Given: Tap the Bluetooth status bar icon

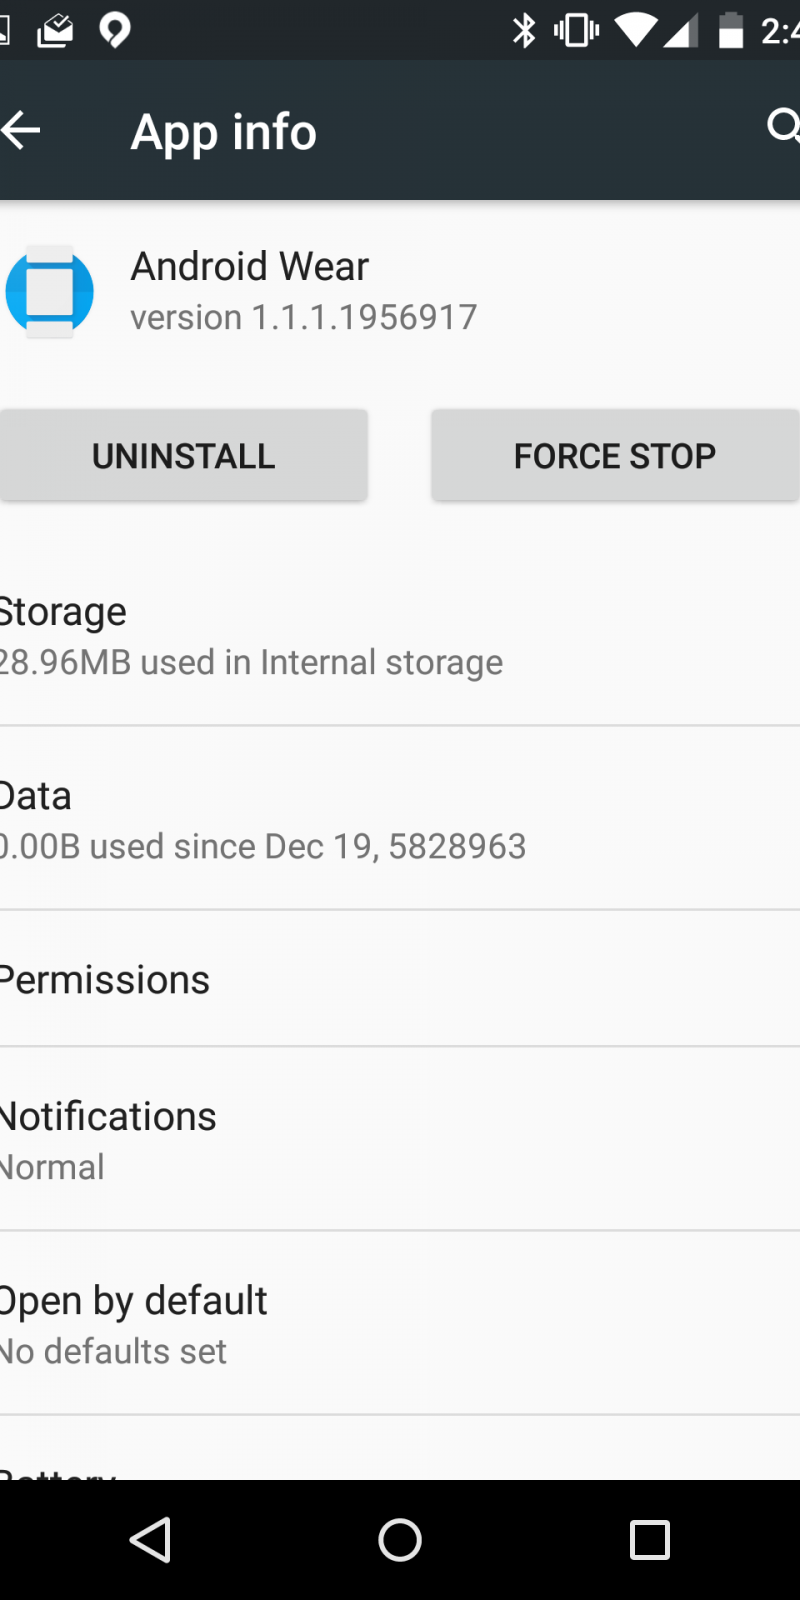Looking at the screenshot, I should pos(524,31).
